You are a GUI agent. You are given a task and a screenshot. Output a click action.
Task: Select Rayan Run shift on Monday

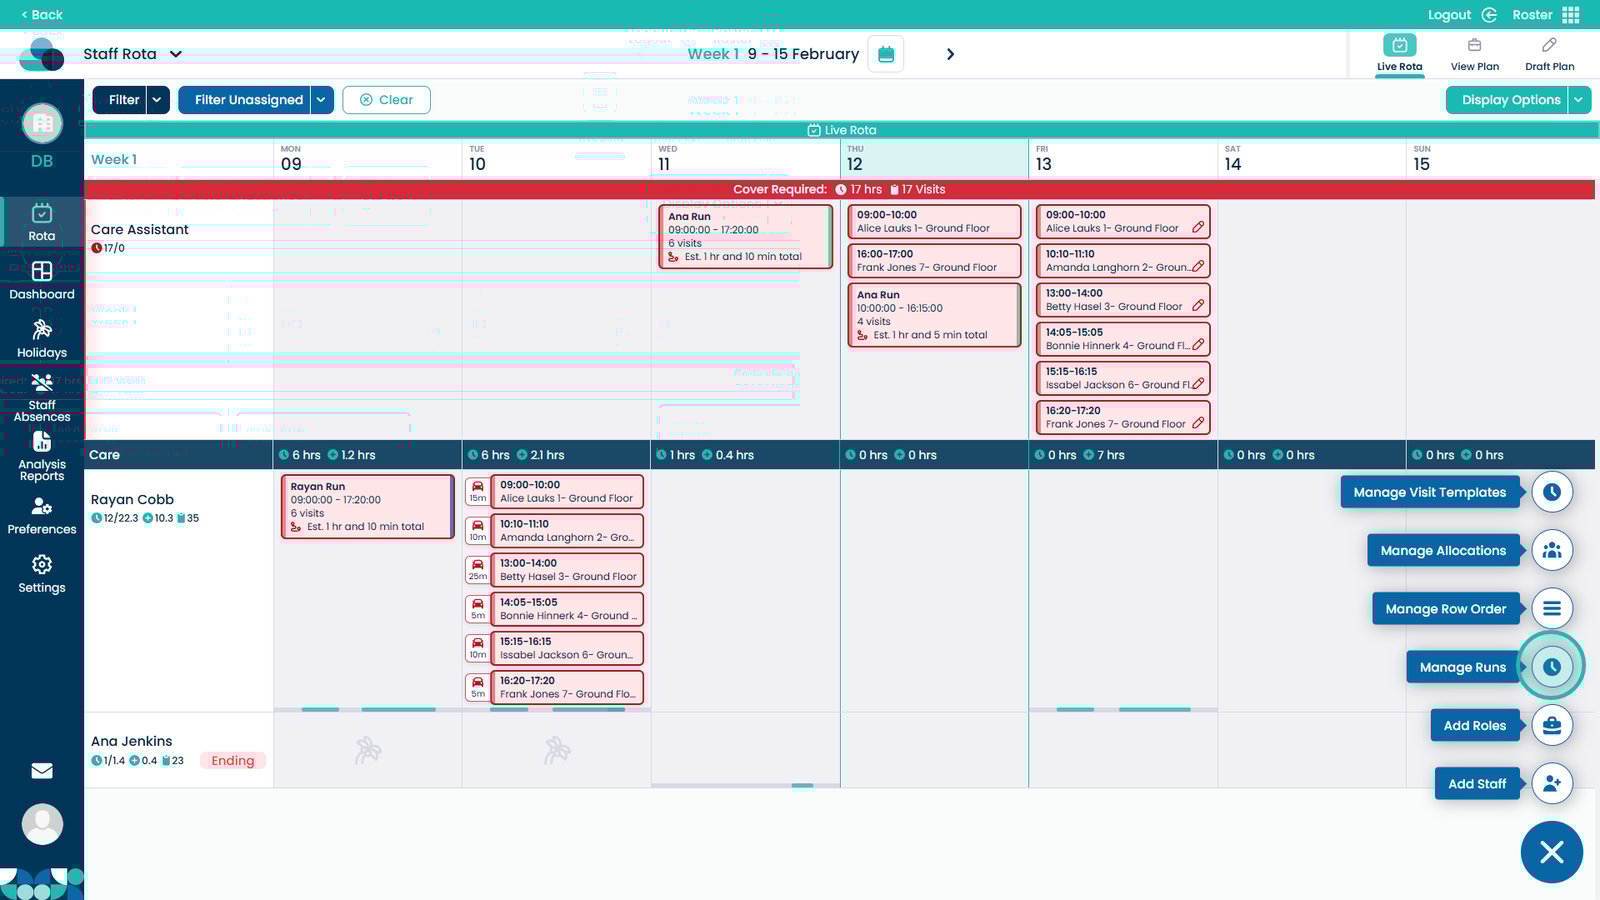pos(367,506)
